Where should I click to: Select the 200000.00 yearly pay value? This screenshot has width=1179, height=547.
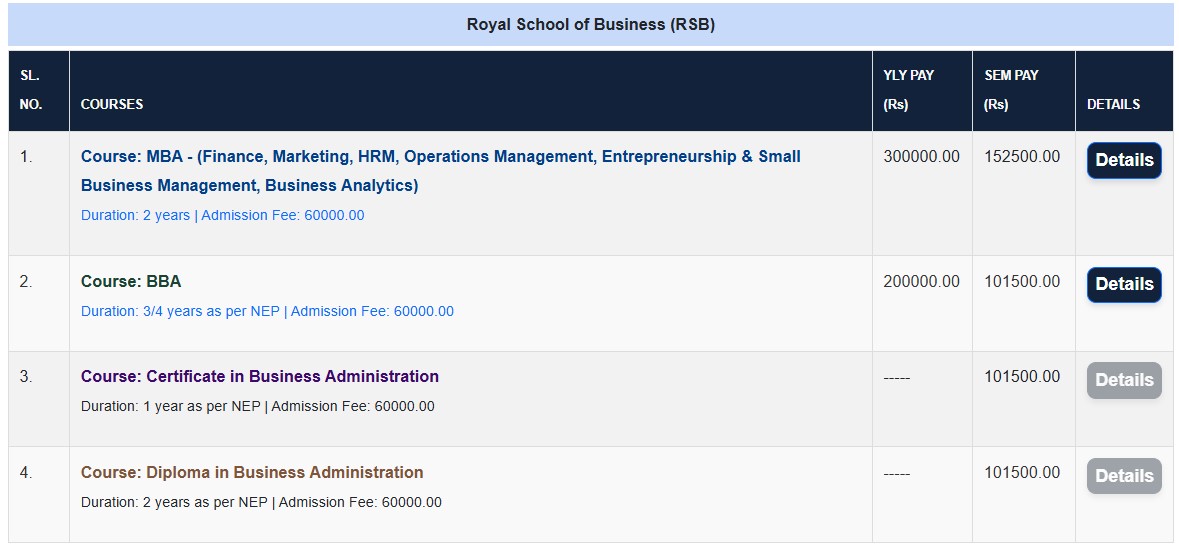[x=921, y=281]
